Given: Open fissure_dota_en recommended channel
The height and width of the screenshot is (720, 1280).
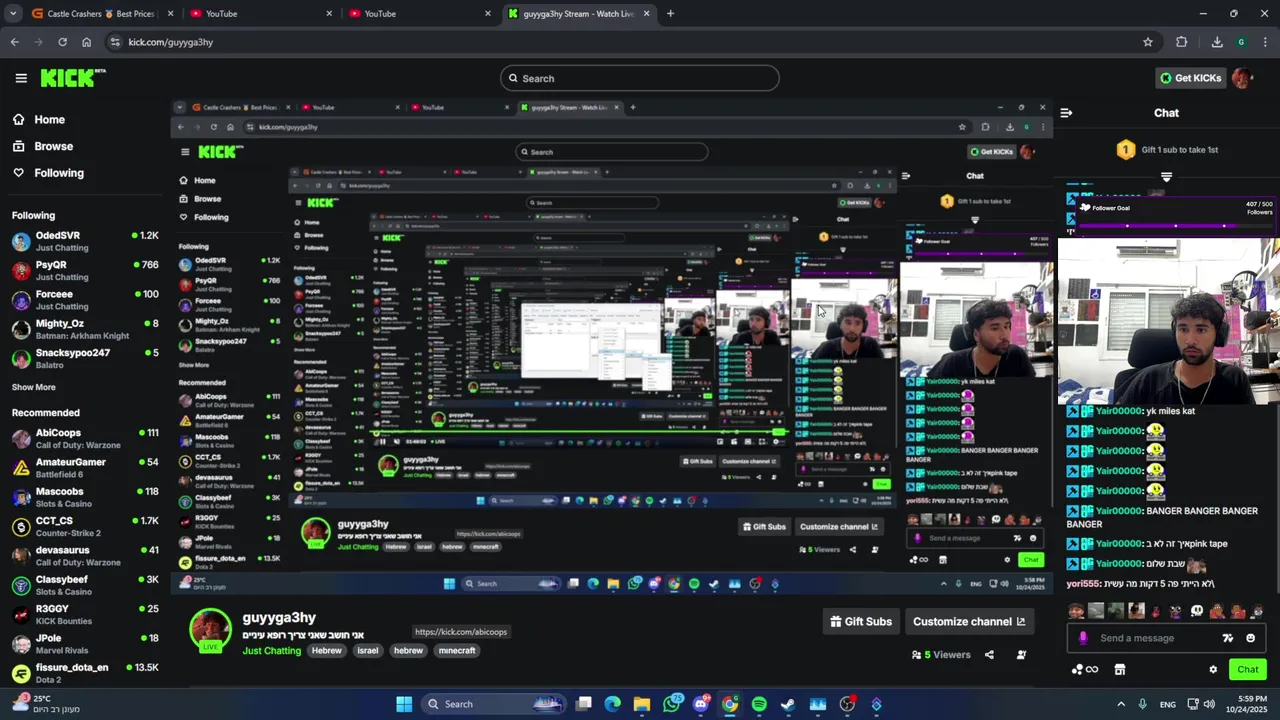Looking at the screenshot, I should coord(85,672).
